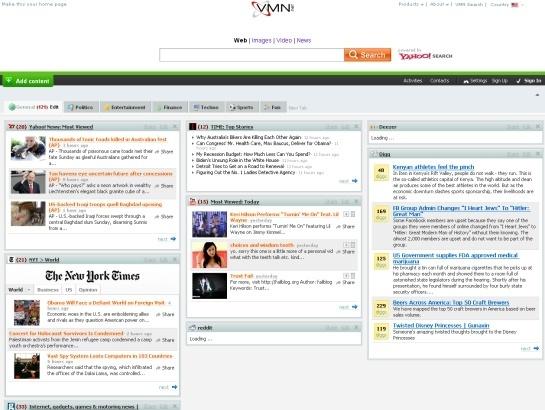Open Twisted Disney Princesses link

441,325
